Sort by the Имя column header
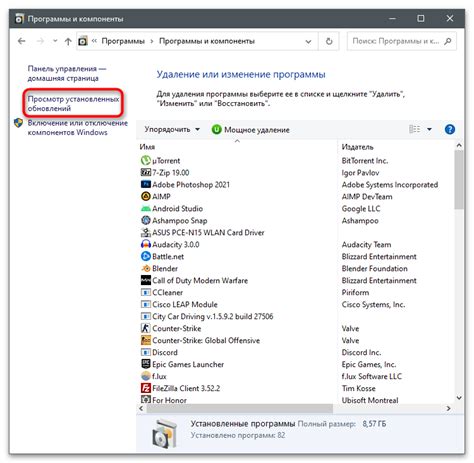The height and width of the screenshot is (463, 474). click(x=237, y=147)
